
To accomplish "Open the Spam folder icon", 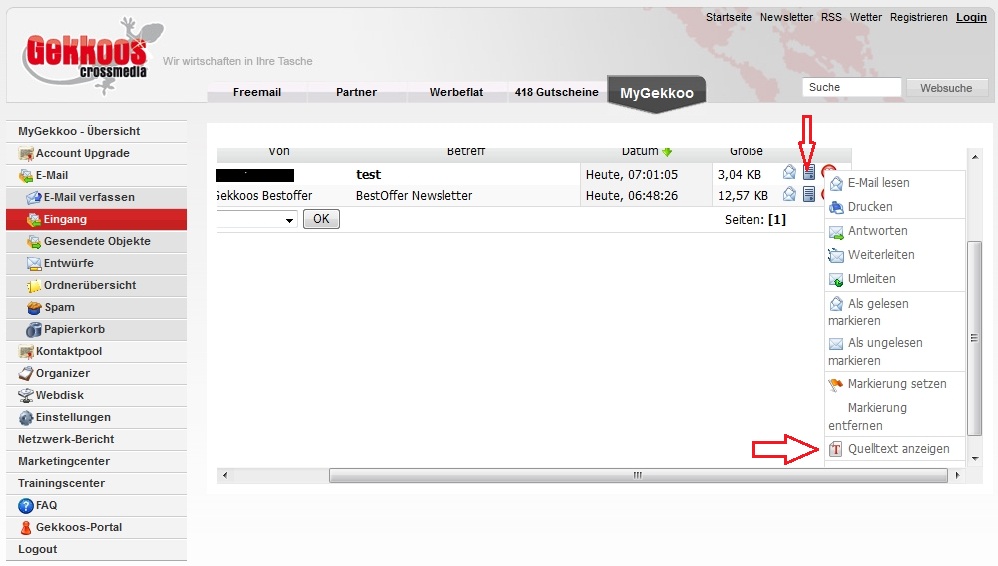I will [x=34, y=308].
